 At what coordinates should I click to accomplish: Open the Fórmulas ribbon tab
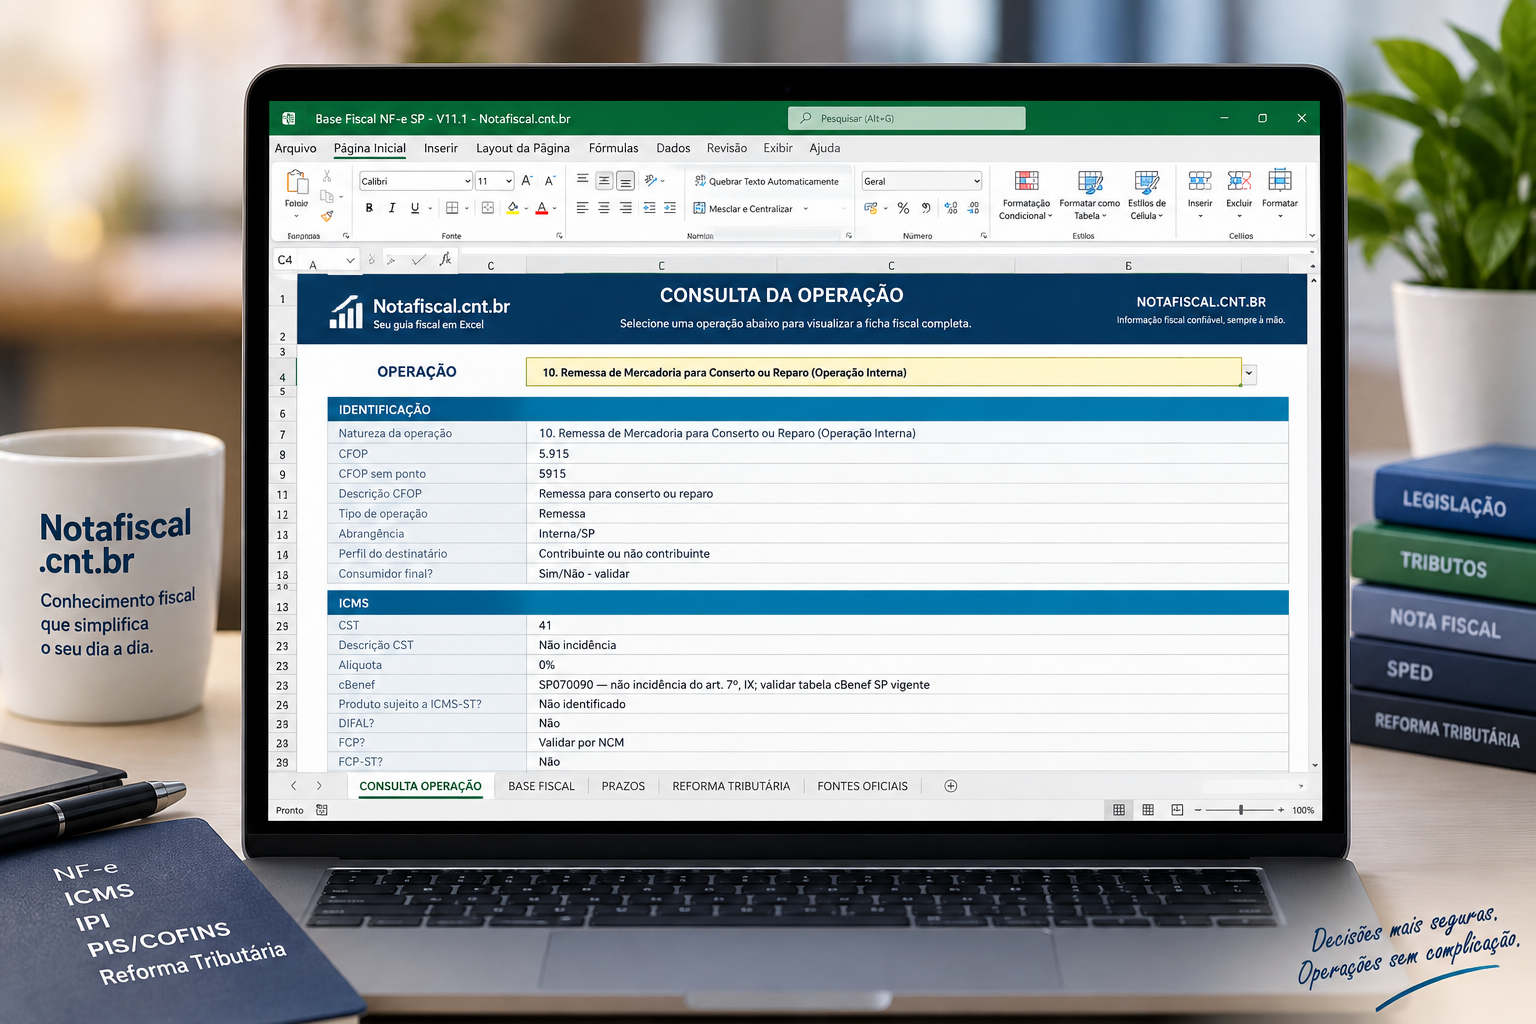[x=613, y=148]
